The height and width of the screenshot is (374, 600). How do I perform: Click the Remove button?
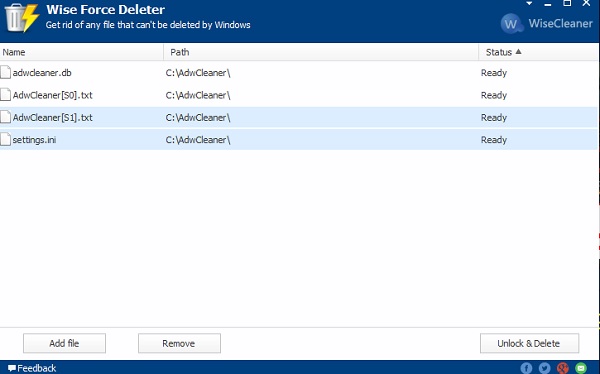(x=179, y=343)
